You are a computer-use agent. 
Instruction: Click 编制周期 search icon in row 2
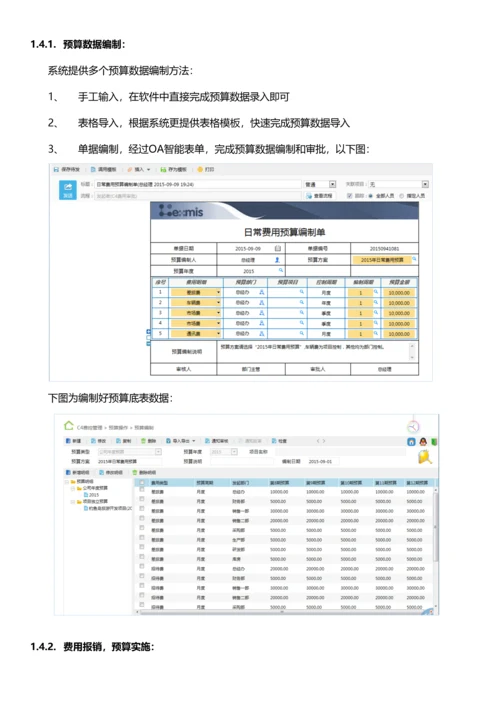[x=375, y=303]
